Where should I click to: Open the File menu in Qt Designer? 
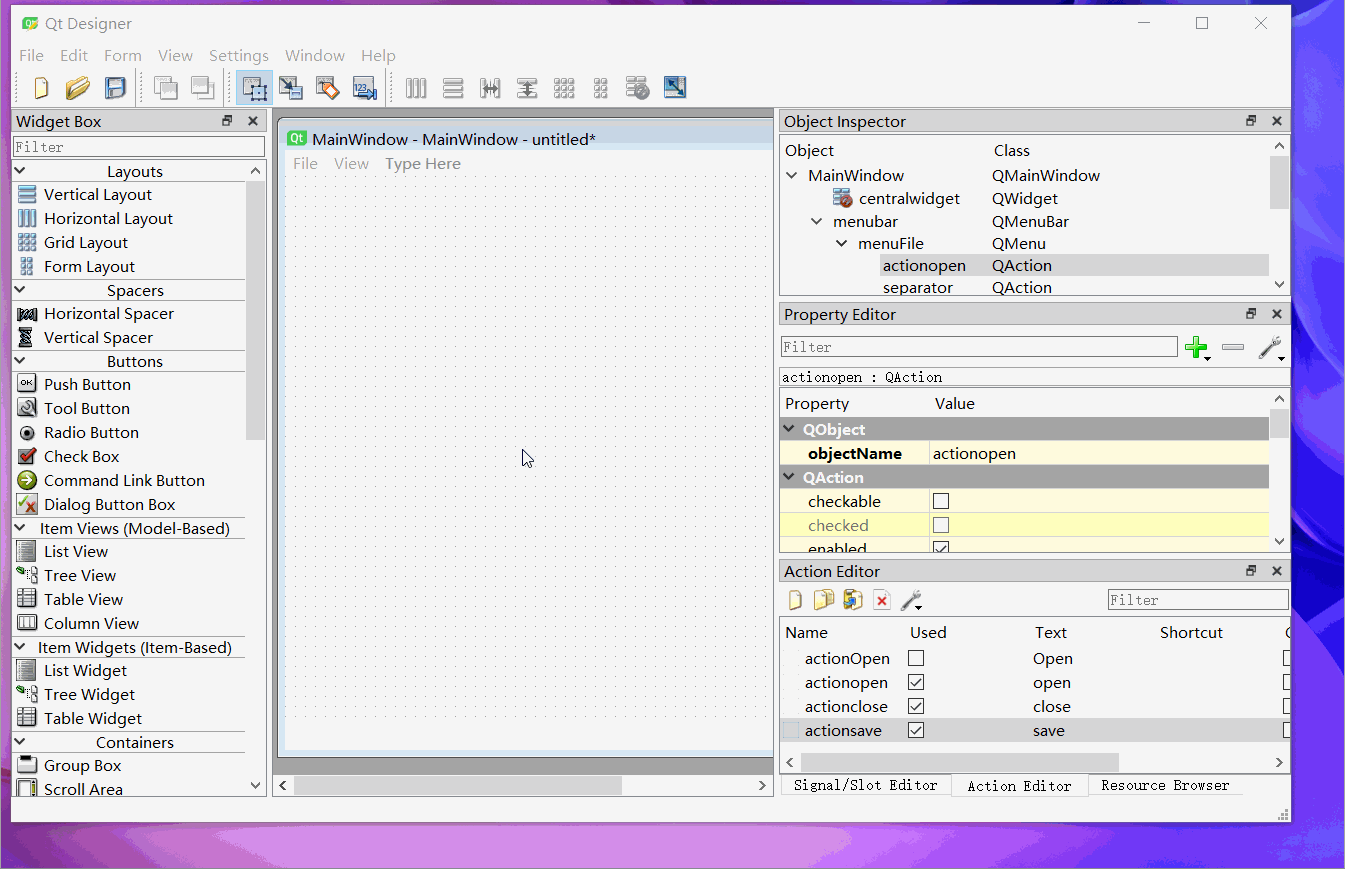pos(32,56)
